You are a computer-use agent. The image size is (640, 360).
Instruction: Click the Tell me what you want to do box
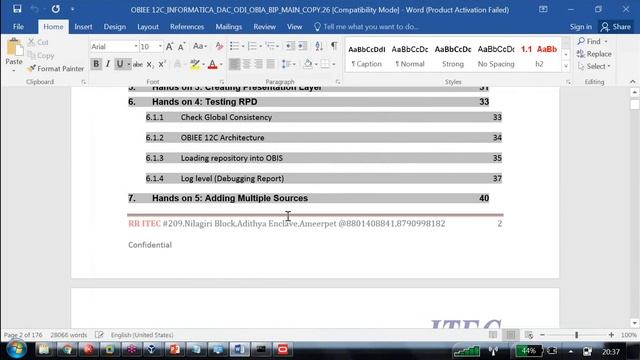[x=367, y=27]
